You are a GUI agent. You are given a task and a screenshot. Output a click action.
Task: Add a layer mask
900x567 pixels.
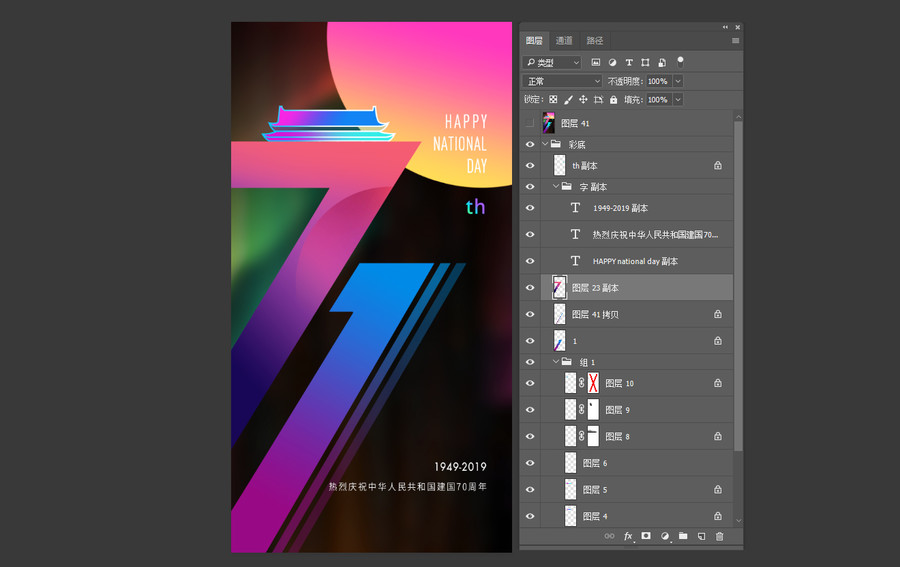tap(646, 536)
